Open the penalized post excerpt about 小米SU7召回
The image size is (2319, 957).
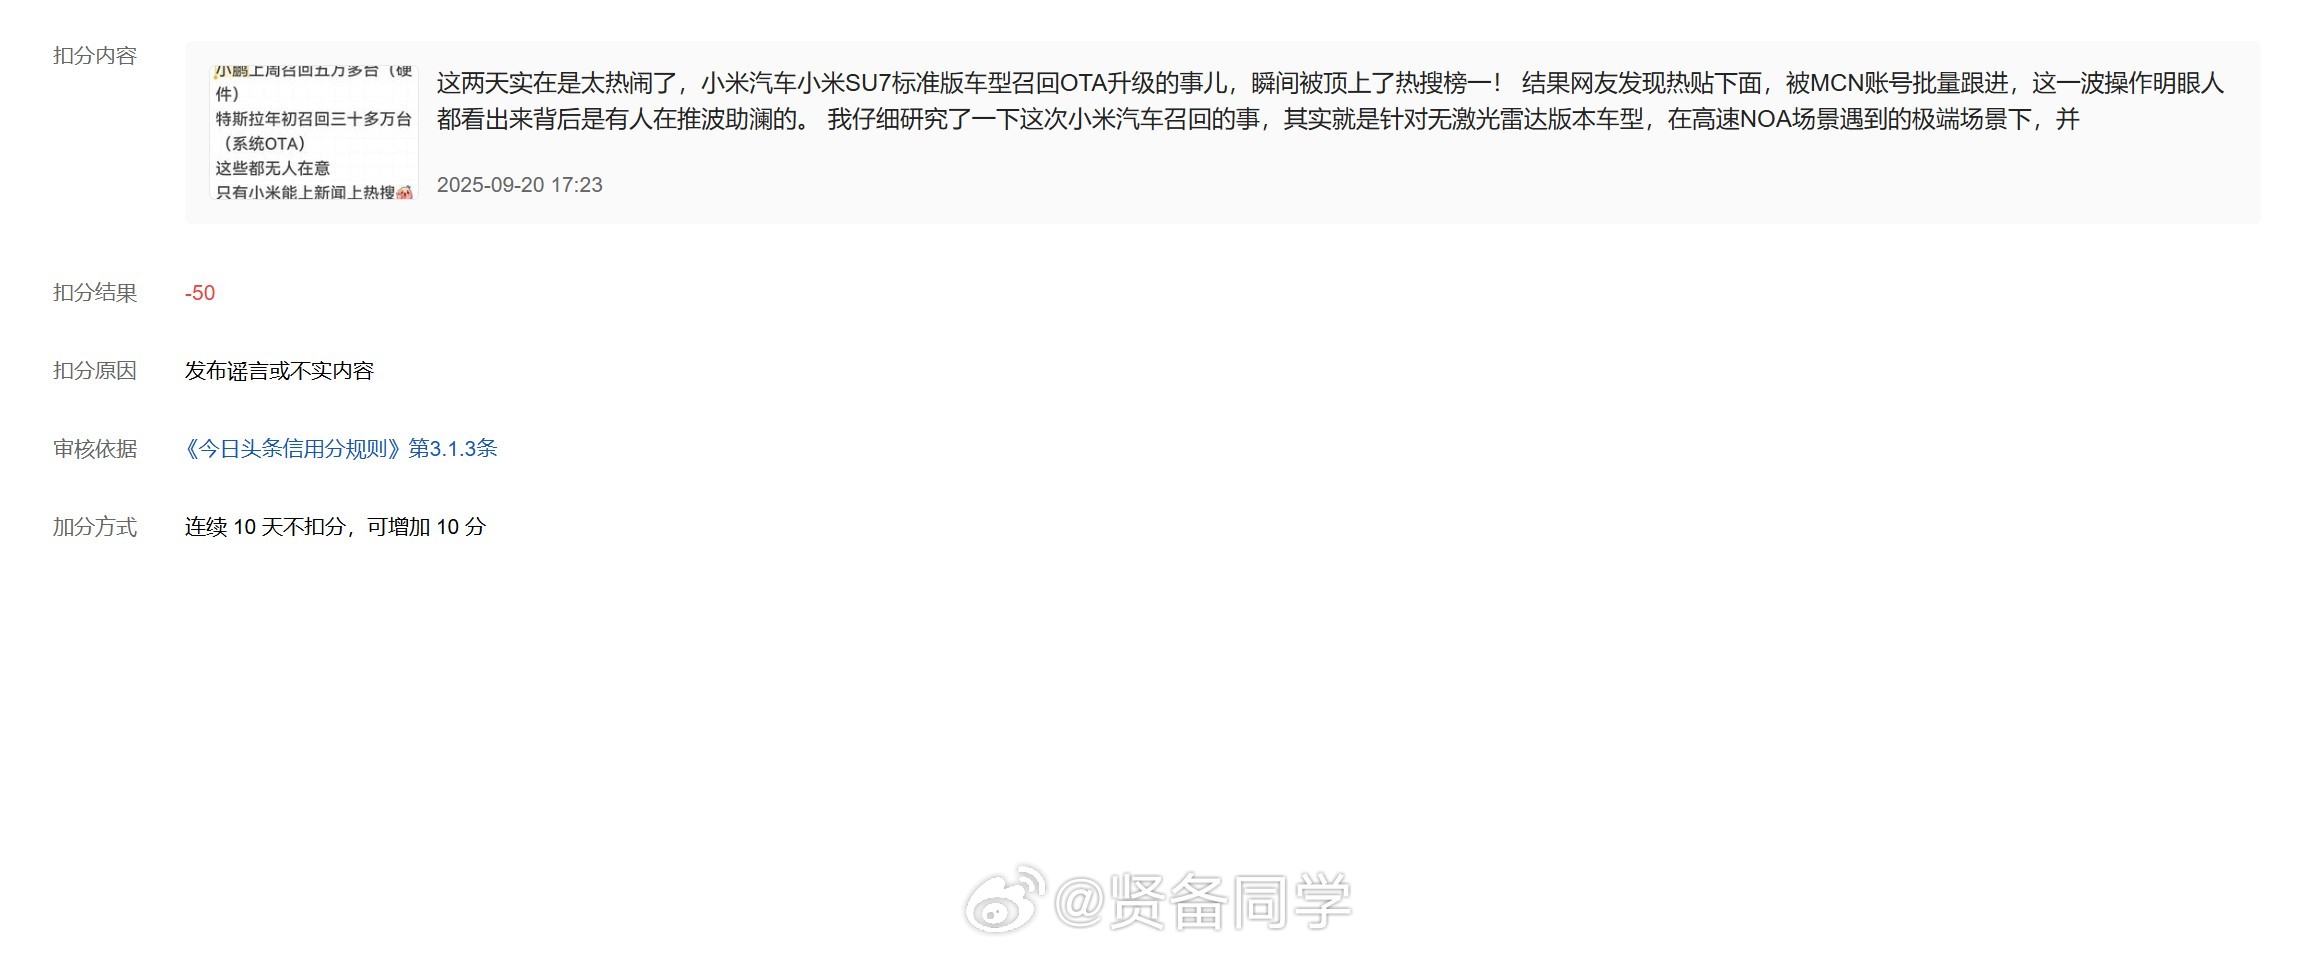coord(1330,101)
